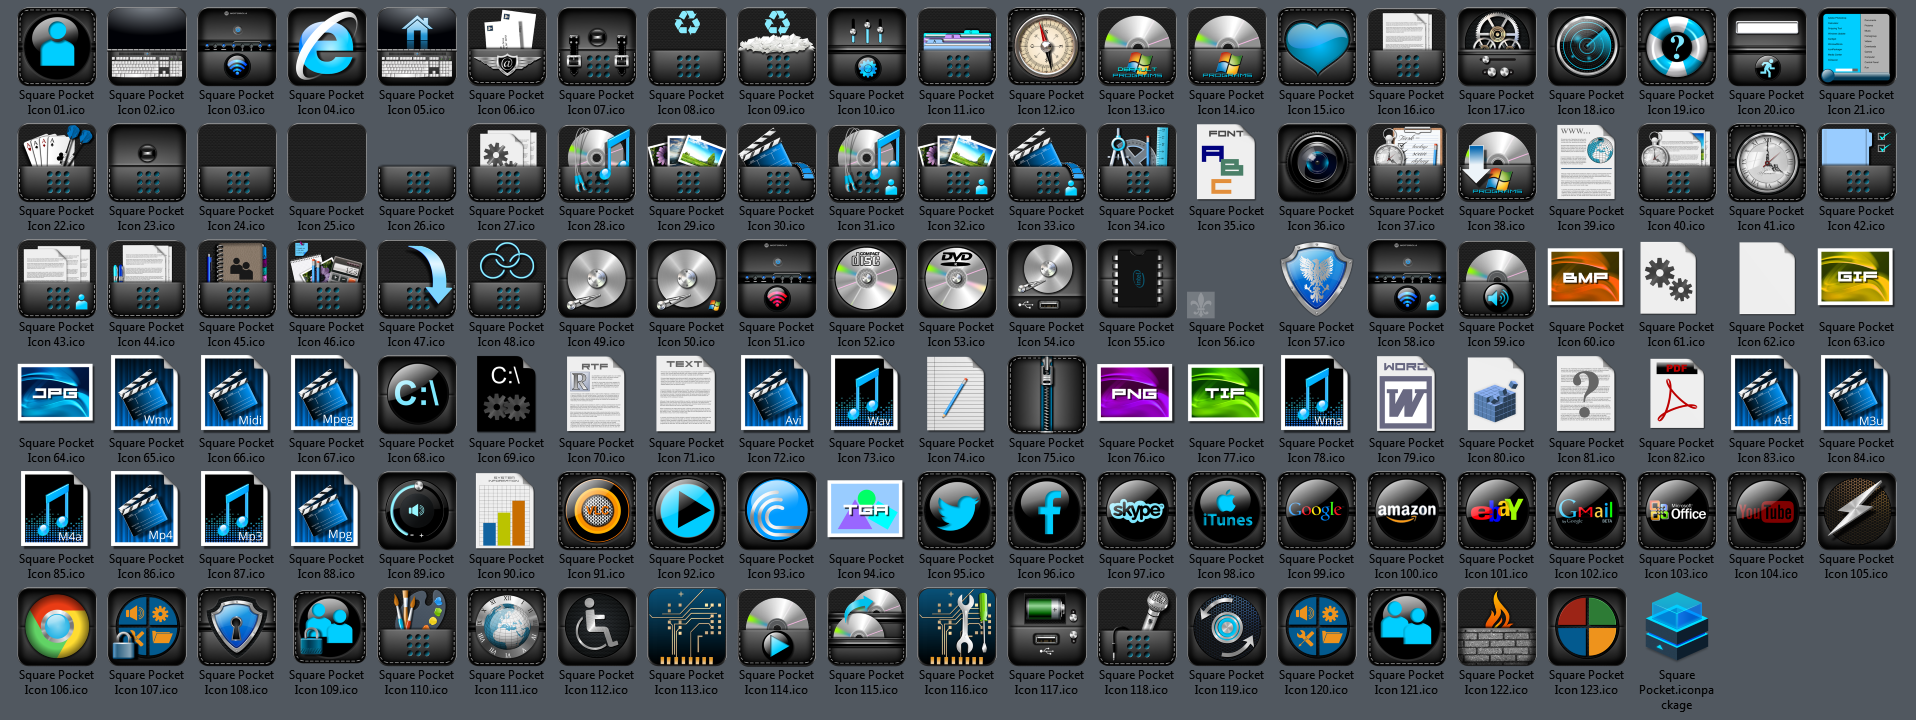Click the Amazon Icon 100.ico
Image resolution: width=1916 pixels, height=720 pixels.
[1407, 511]
